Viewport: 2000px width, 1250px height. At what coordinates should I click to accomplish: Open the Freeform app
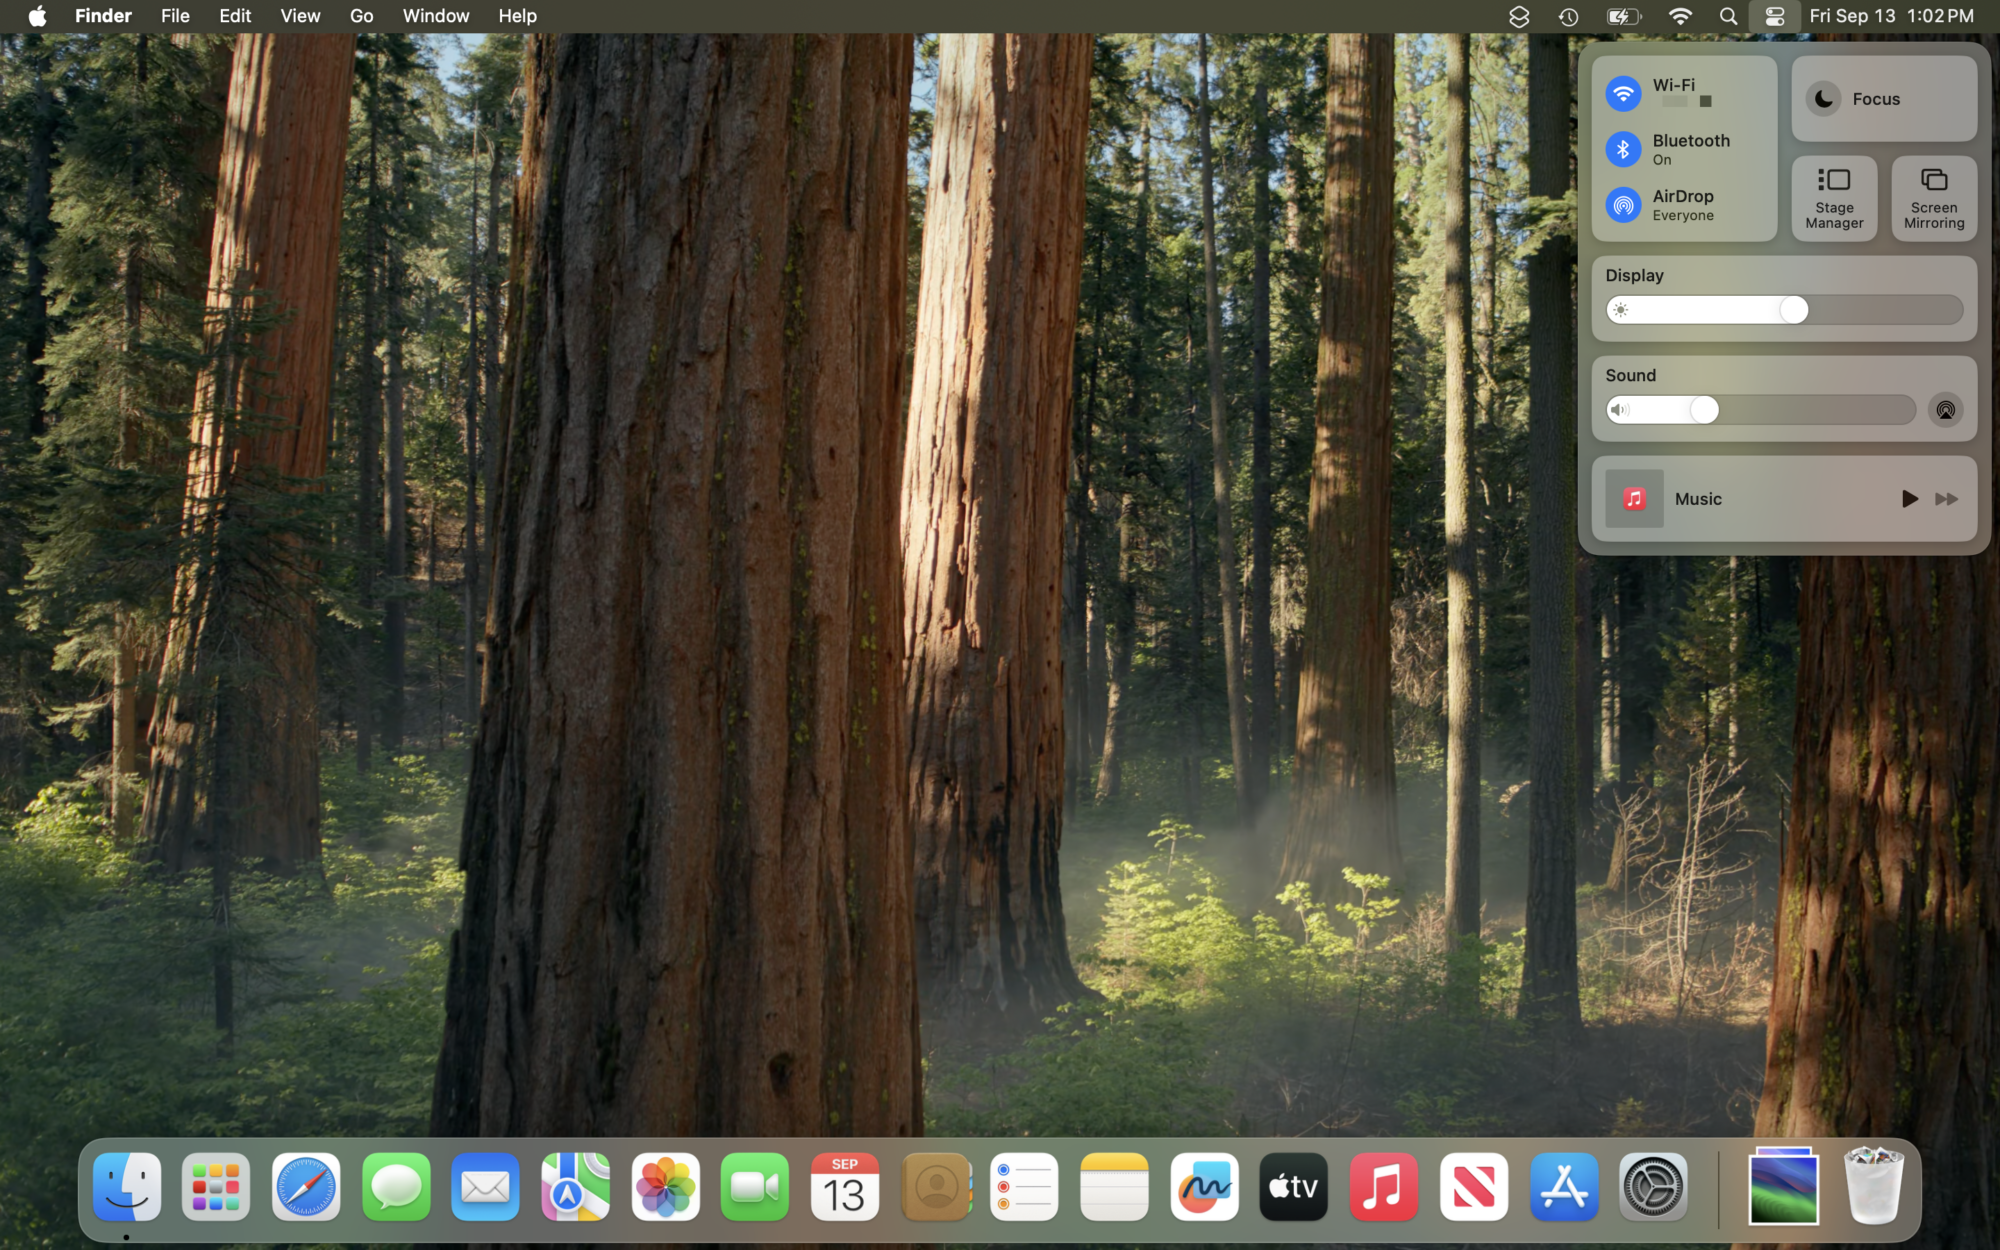[1204, 1187]
